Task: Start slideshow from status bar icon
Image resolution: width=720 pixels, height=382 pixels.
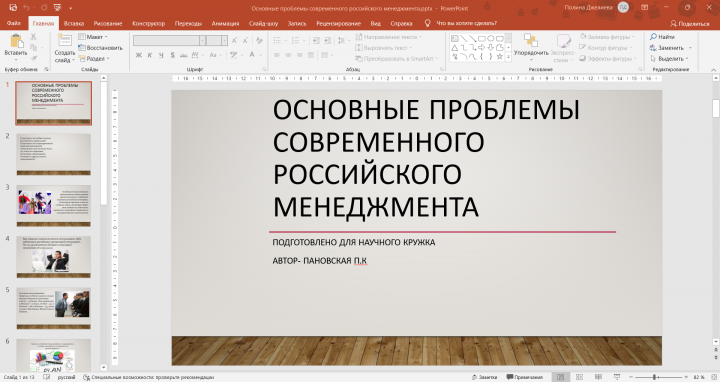Action: pyautogui.click(x=617, y=377)
